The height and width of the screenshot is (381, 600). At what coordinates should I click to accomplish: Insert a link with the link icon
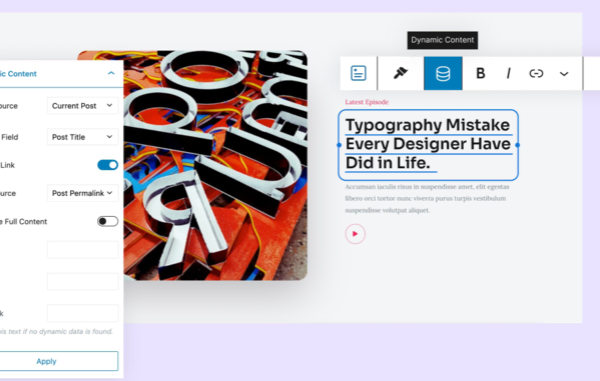536,73
